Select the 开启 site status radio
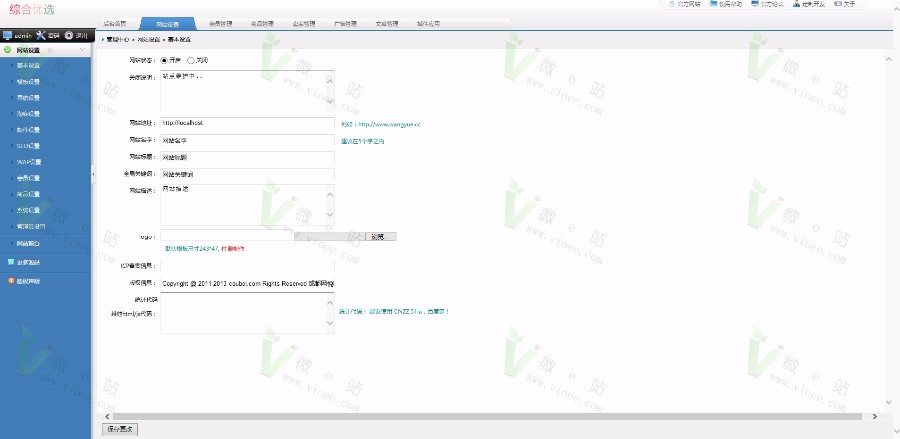The height and width of the screenshot is (439, 900). point(164,60)
